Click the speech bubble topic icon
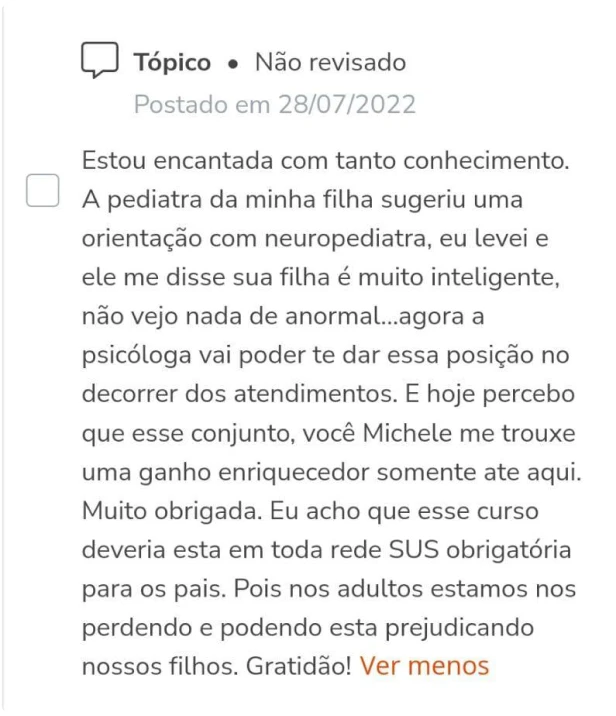Screen dimensions: 616x716 point(100,60)
